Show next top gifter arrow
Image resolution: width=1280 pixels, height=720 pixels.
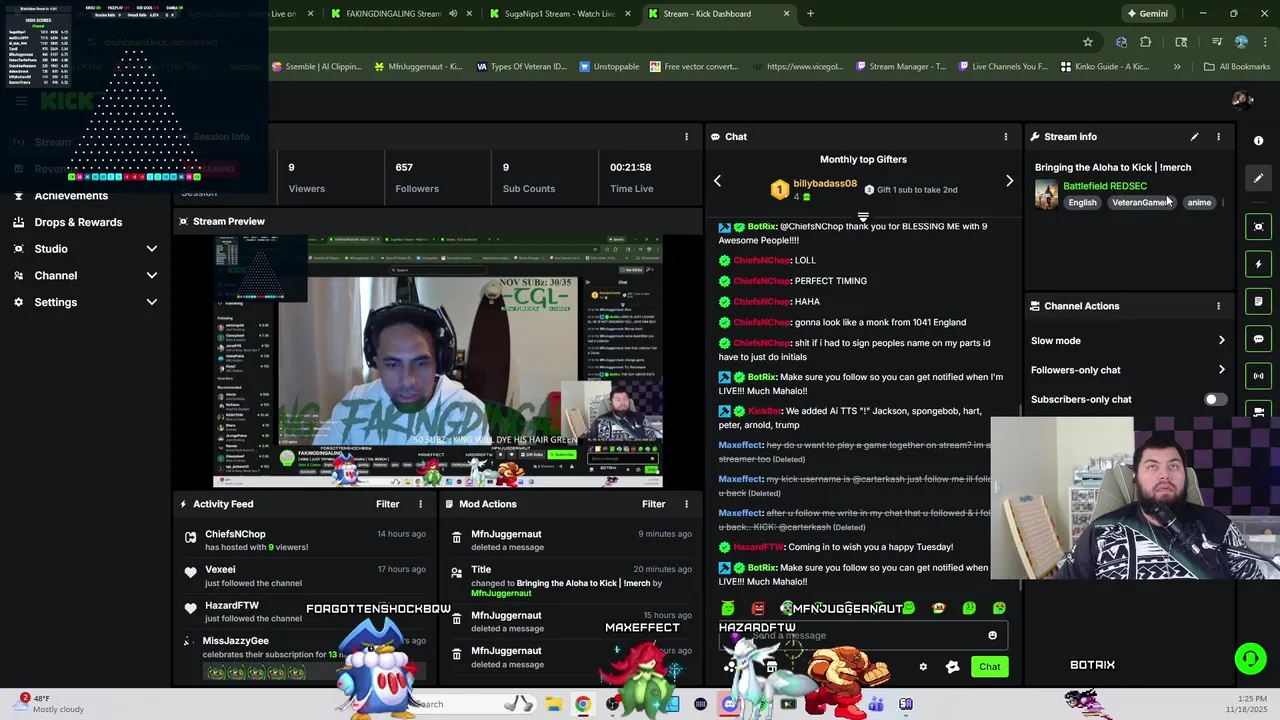1009,181
